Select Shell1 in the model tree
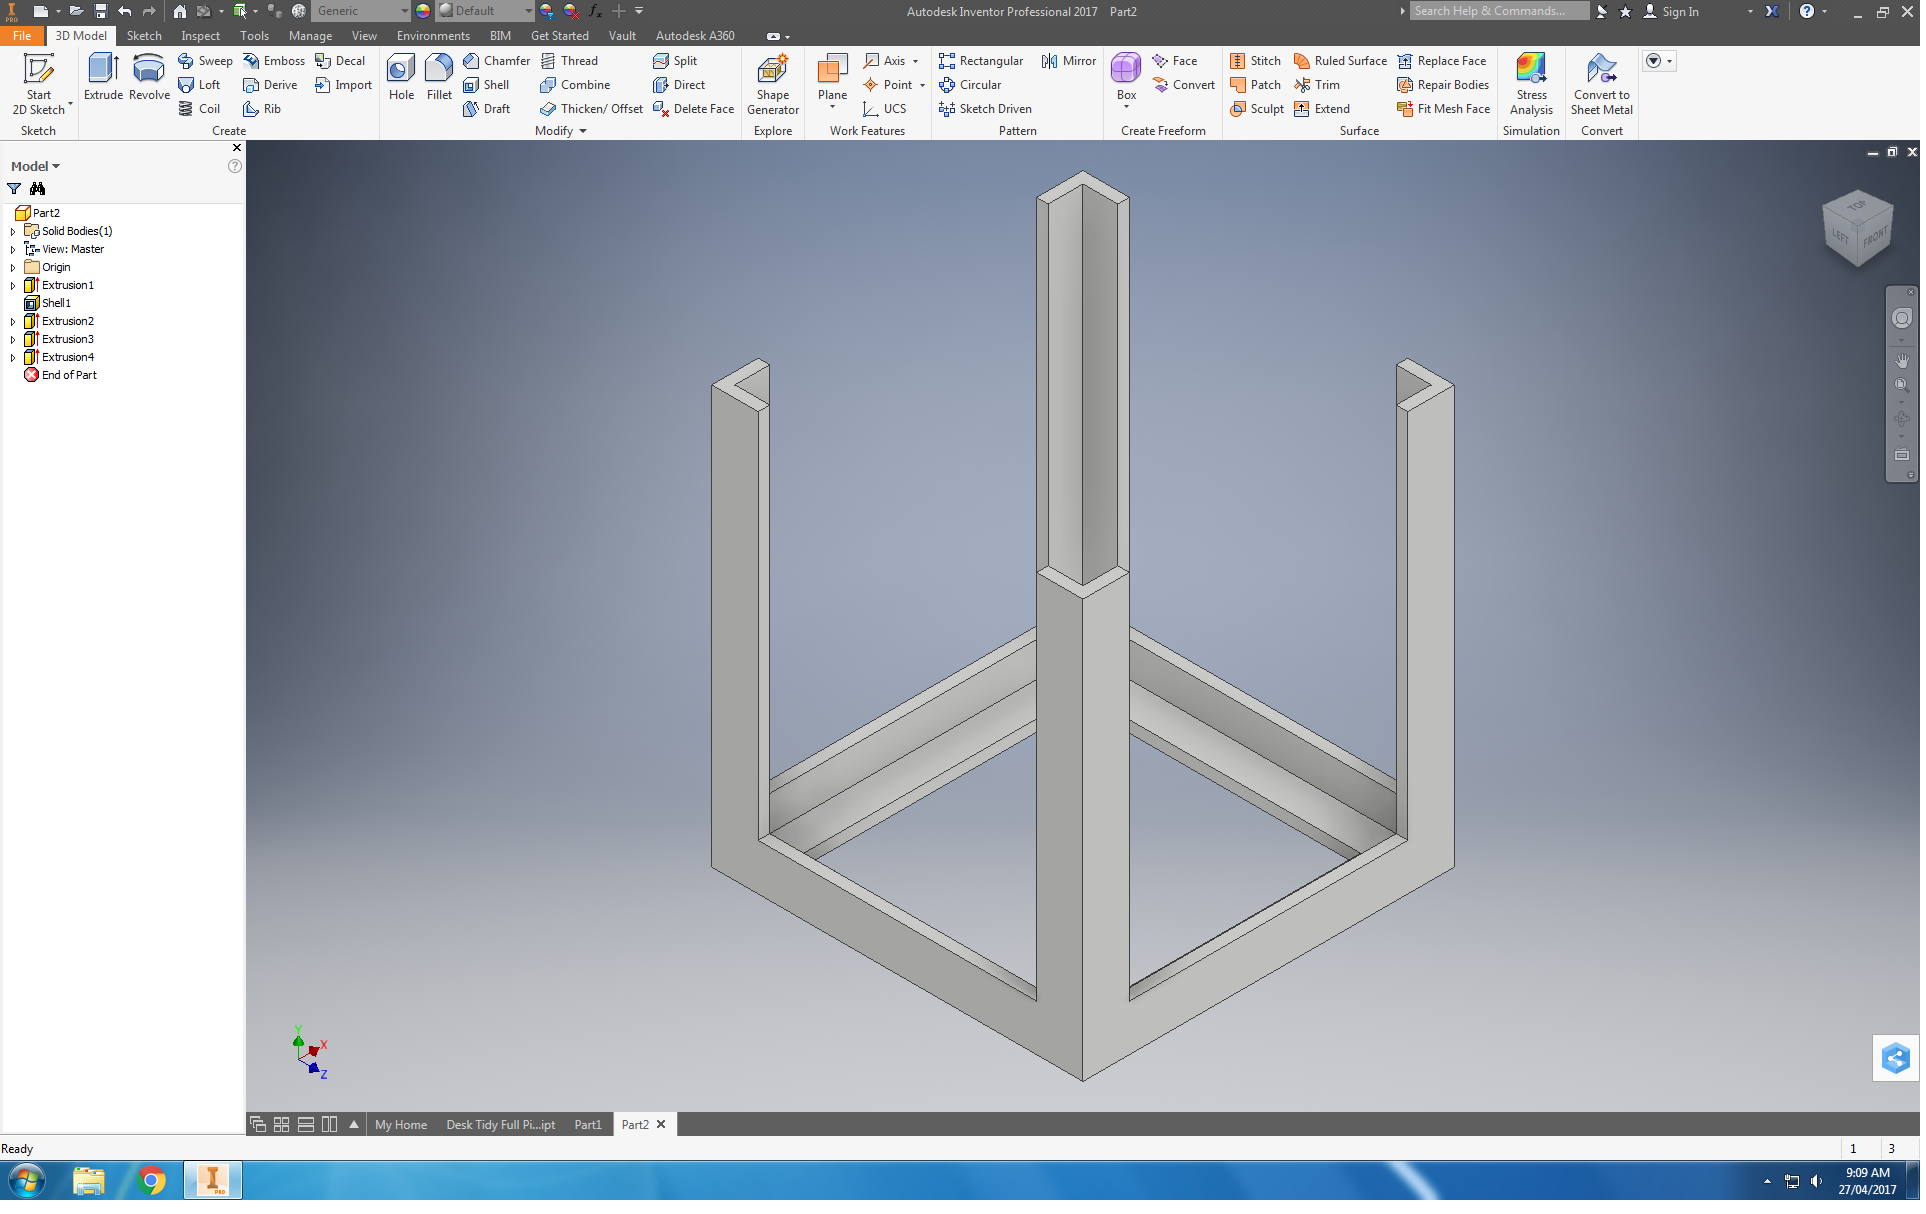The width and height of the screenshot is (1926, 1214). (x=48, y=303)
